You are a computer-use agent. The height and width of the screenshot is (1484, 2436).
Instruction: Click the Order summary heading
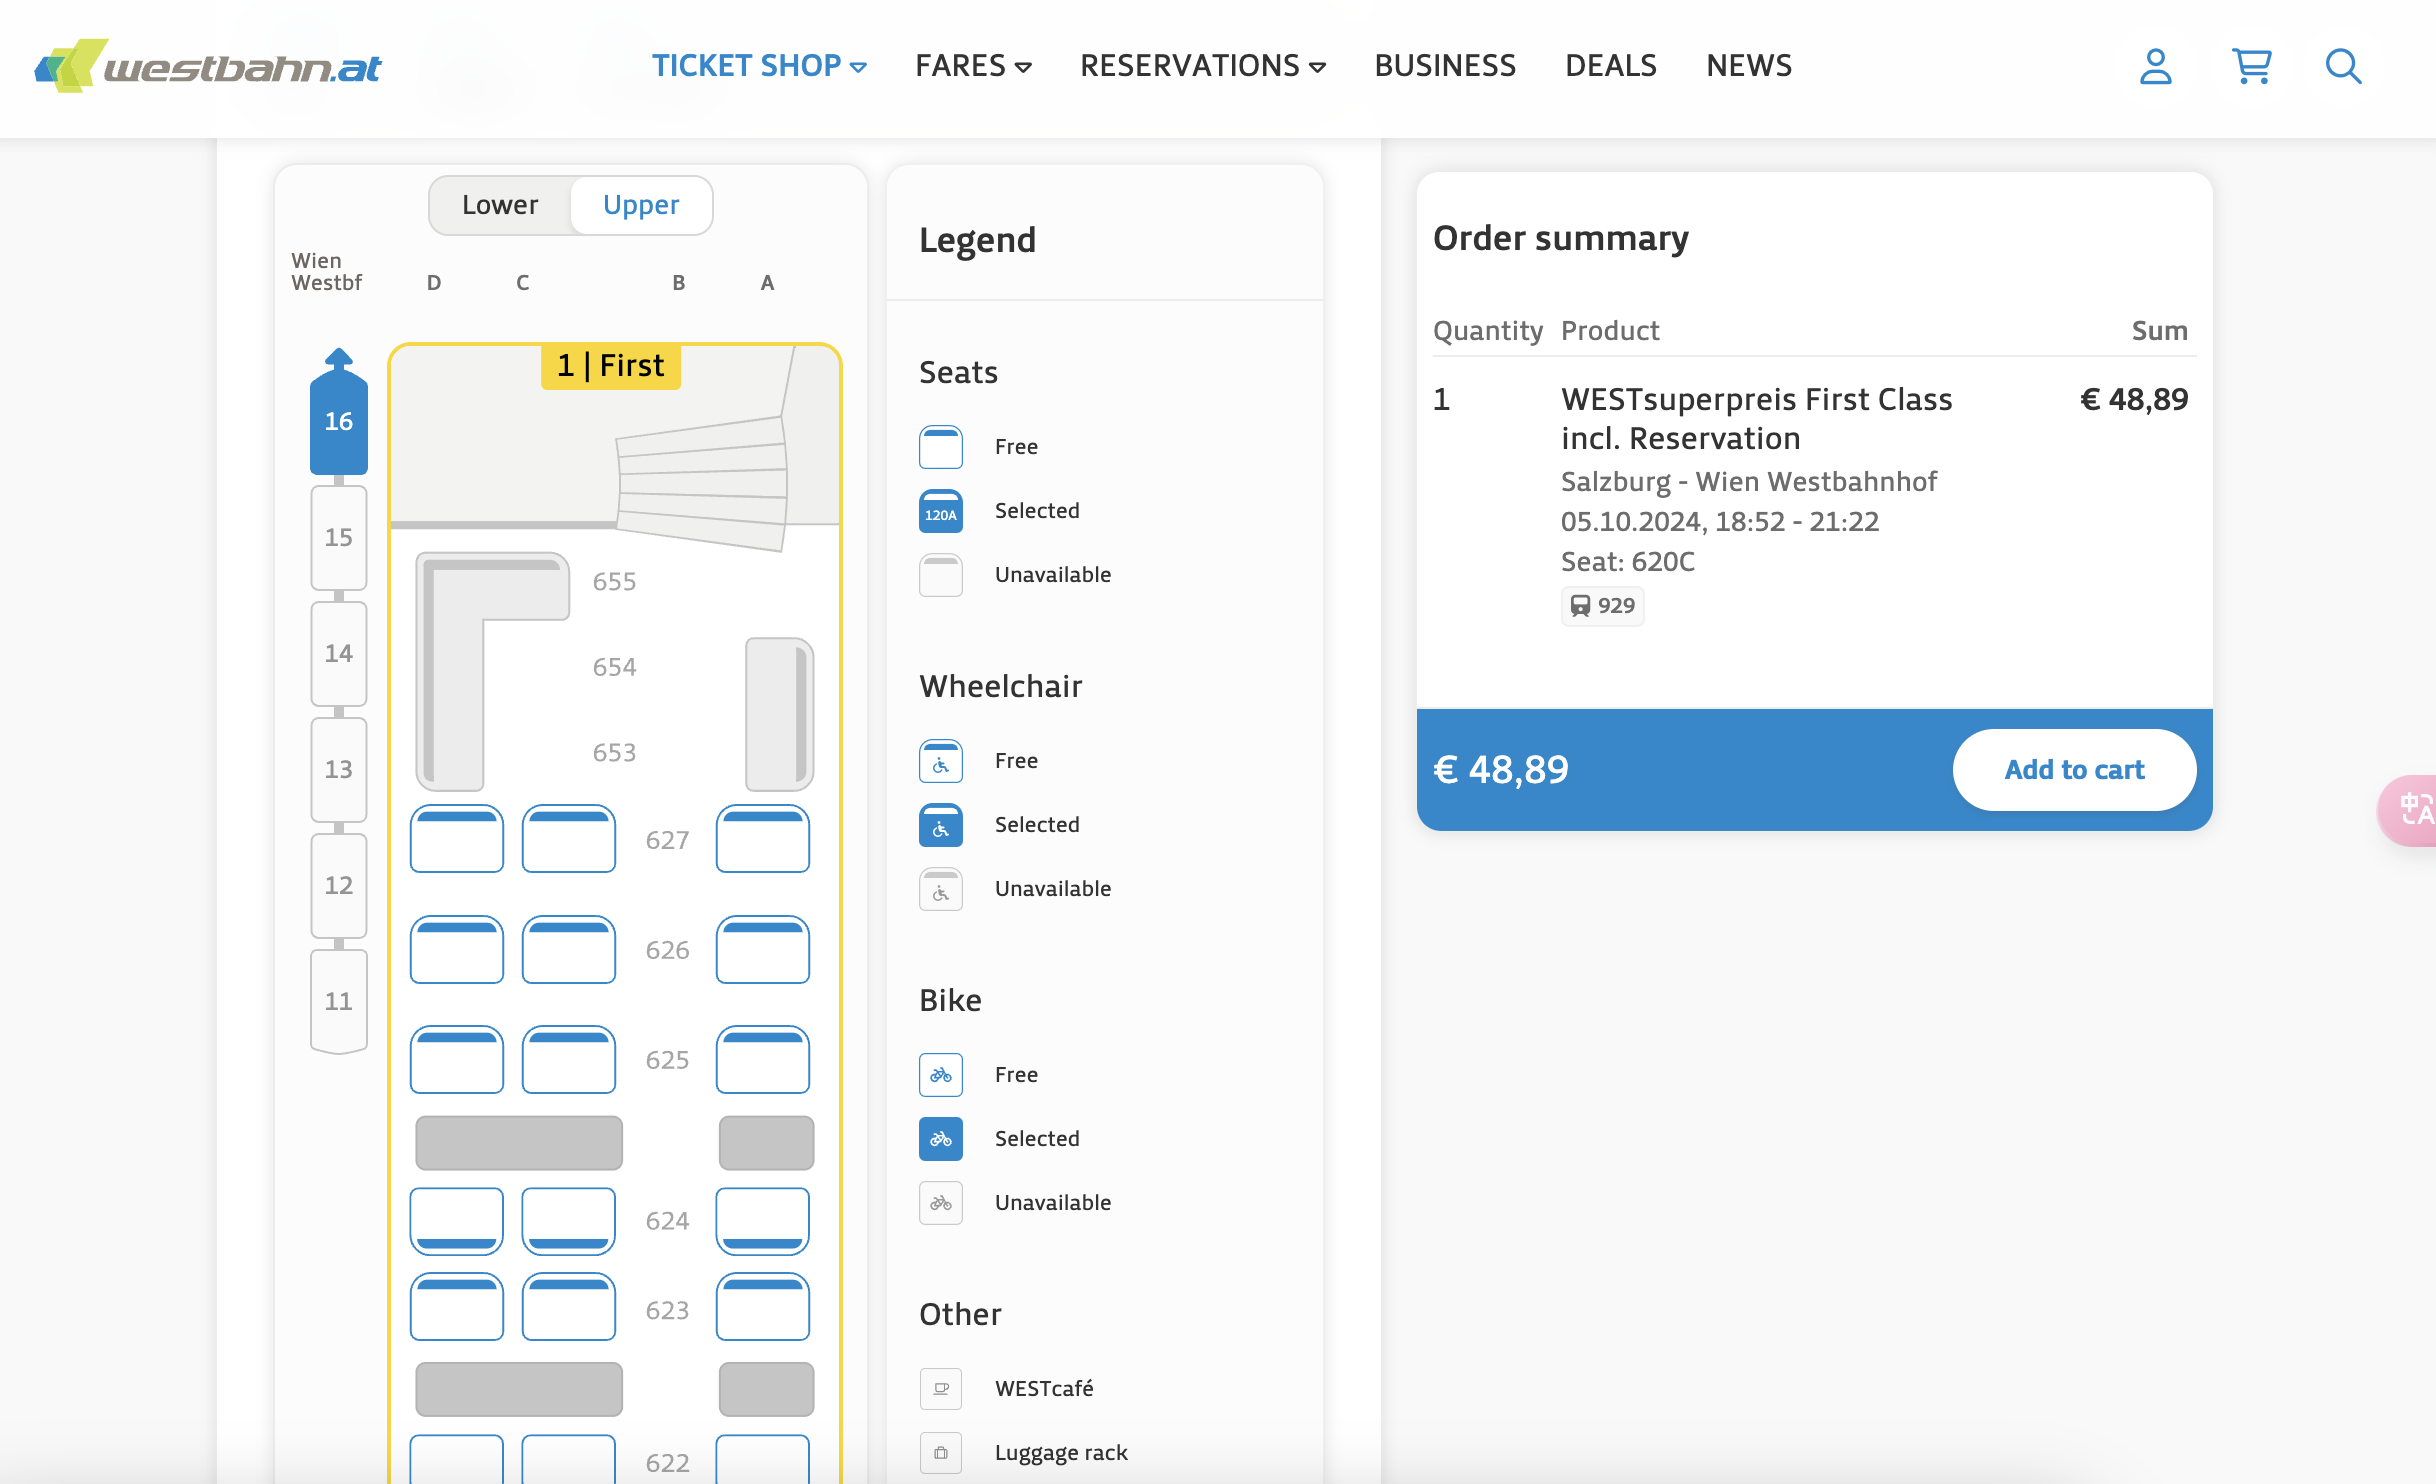1561,238
